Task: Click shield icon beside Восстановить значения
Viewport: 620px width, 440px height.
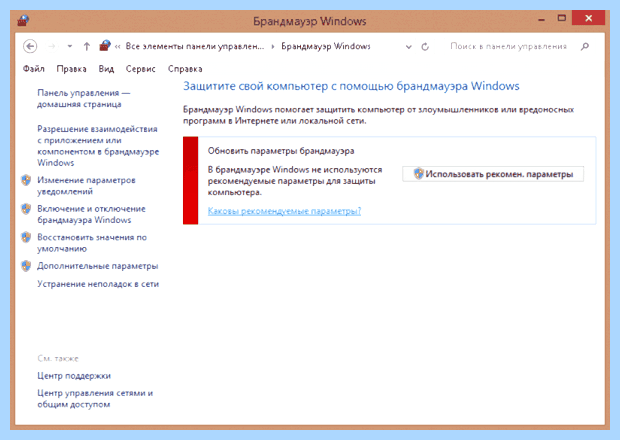Action: tap(26, 237)
